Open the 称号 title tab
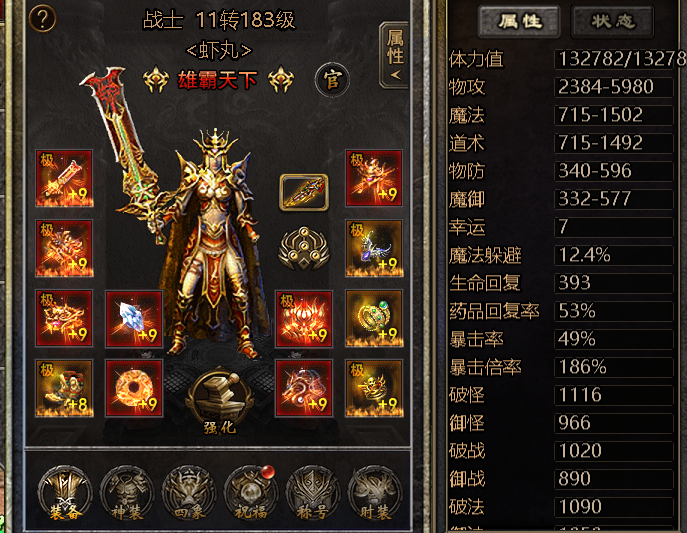The image size is (687, 533). coord(312,494)
